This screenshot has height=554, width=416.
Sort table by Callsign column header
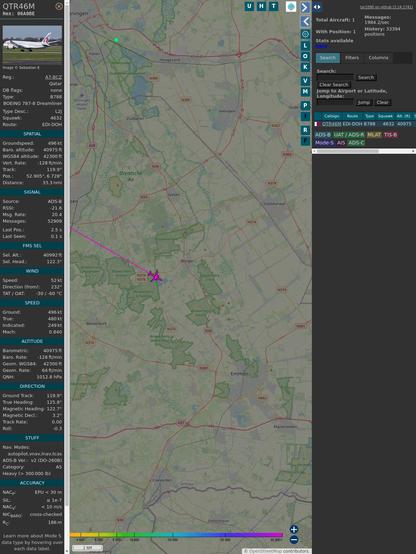click(x=332, y=116)
